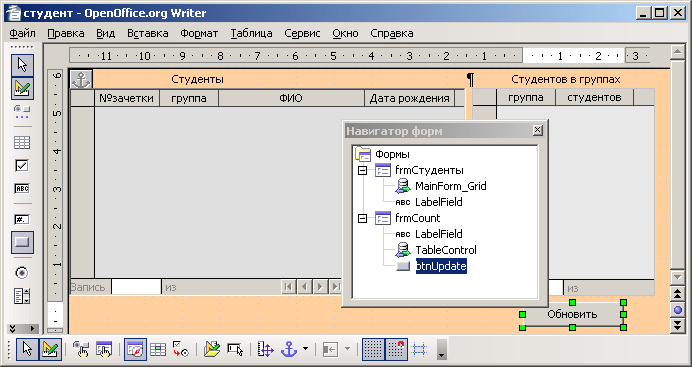
Task: Click the Дата рождения column header
Action: (409, 98)
